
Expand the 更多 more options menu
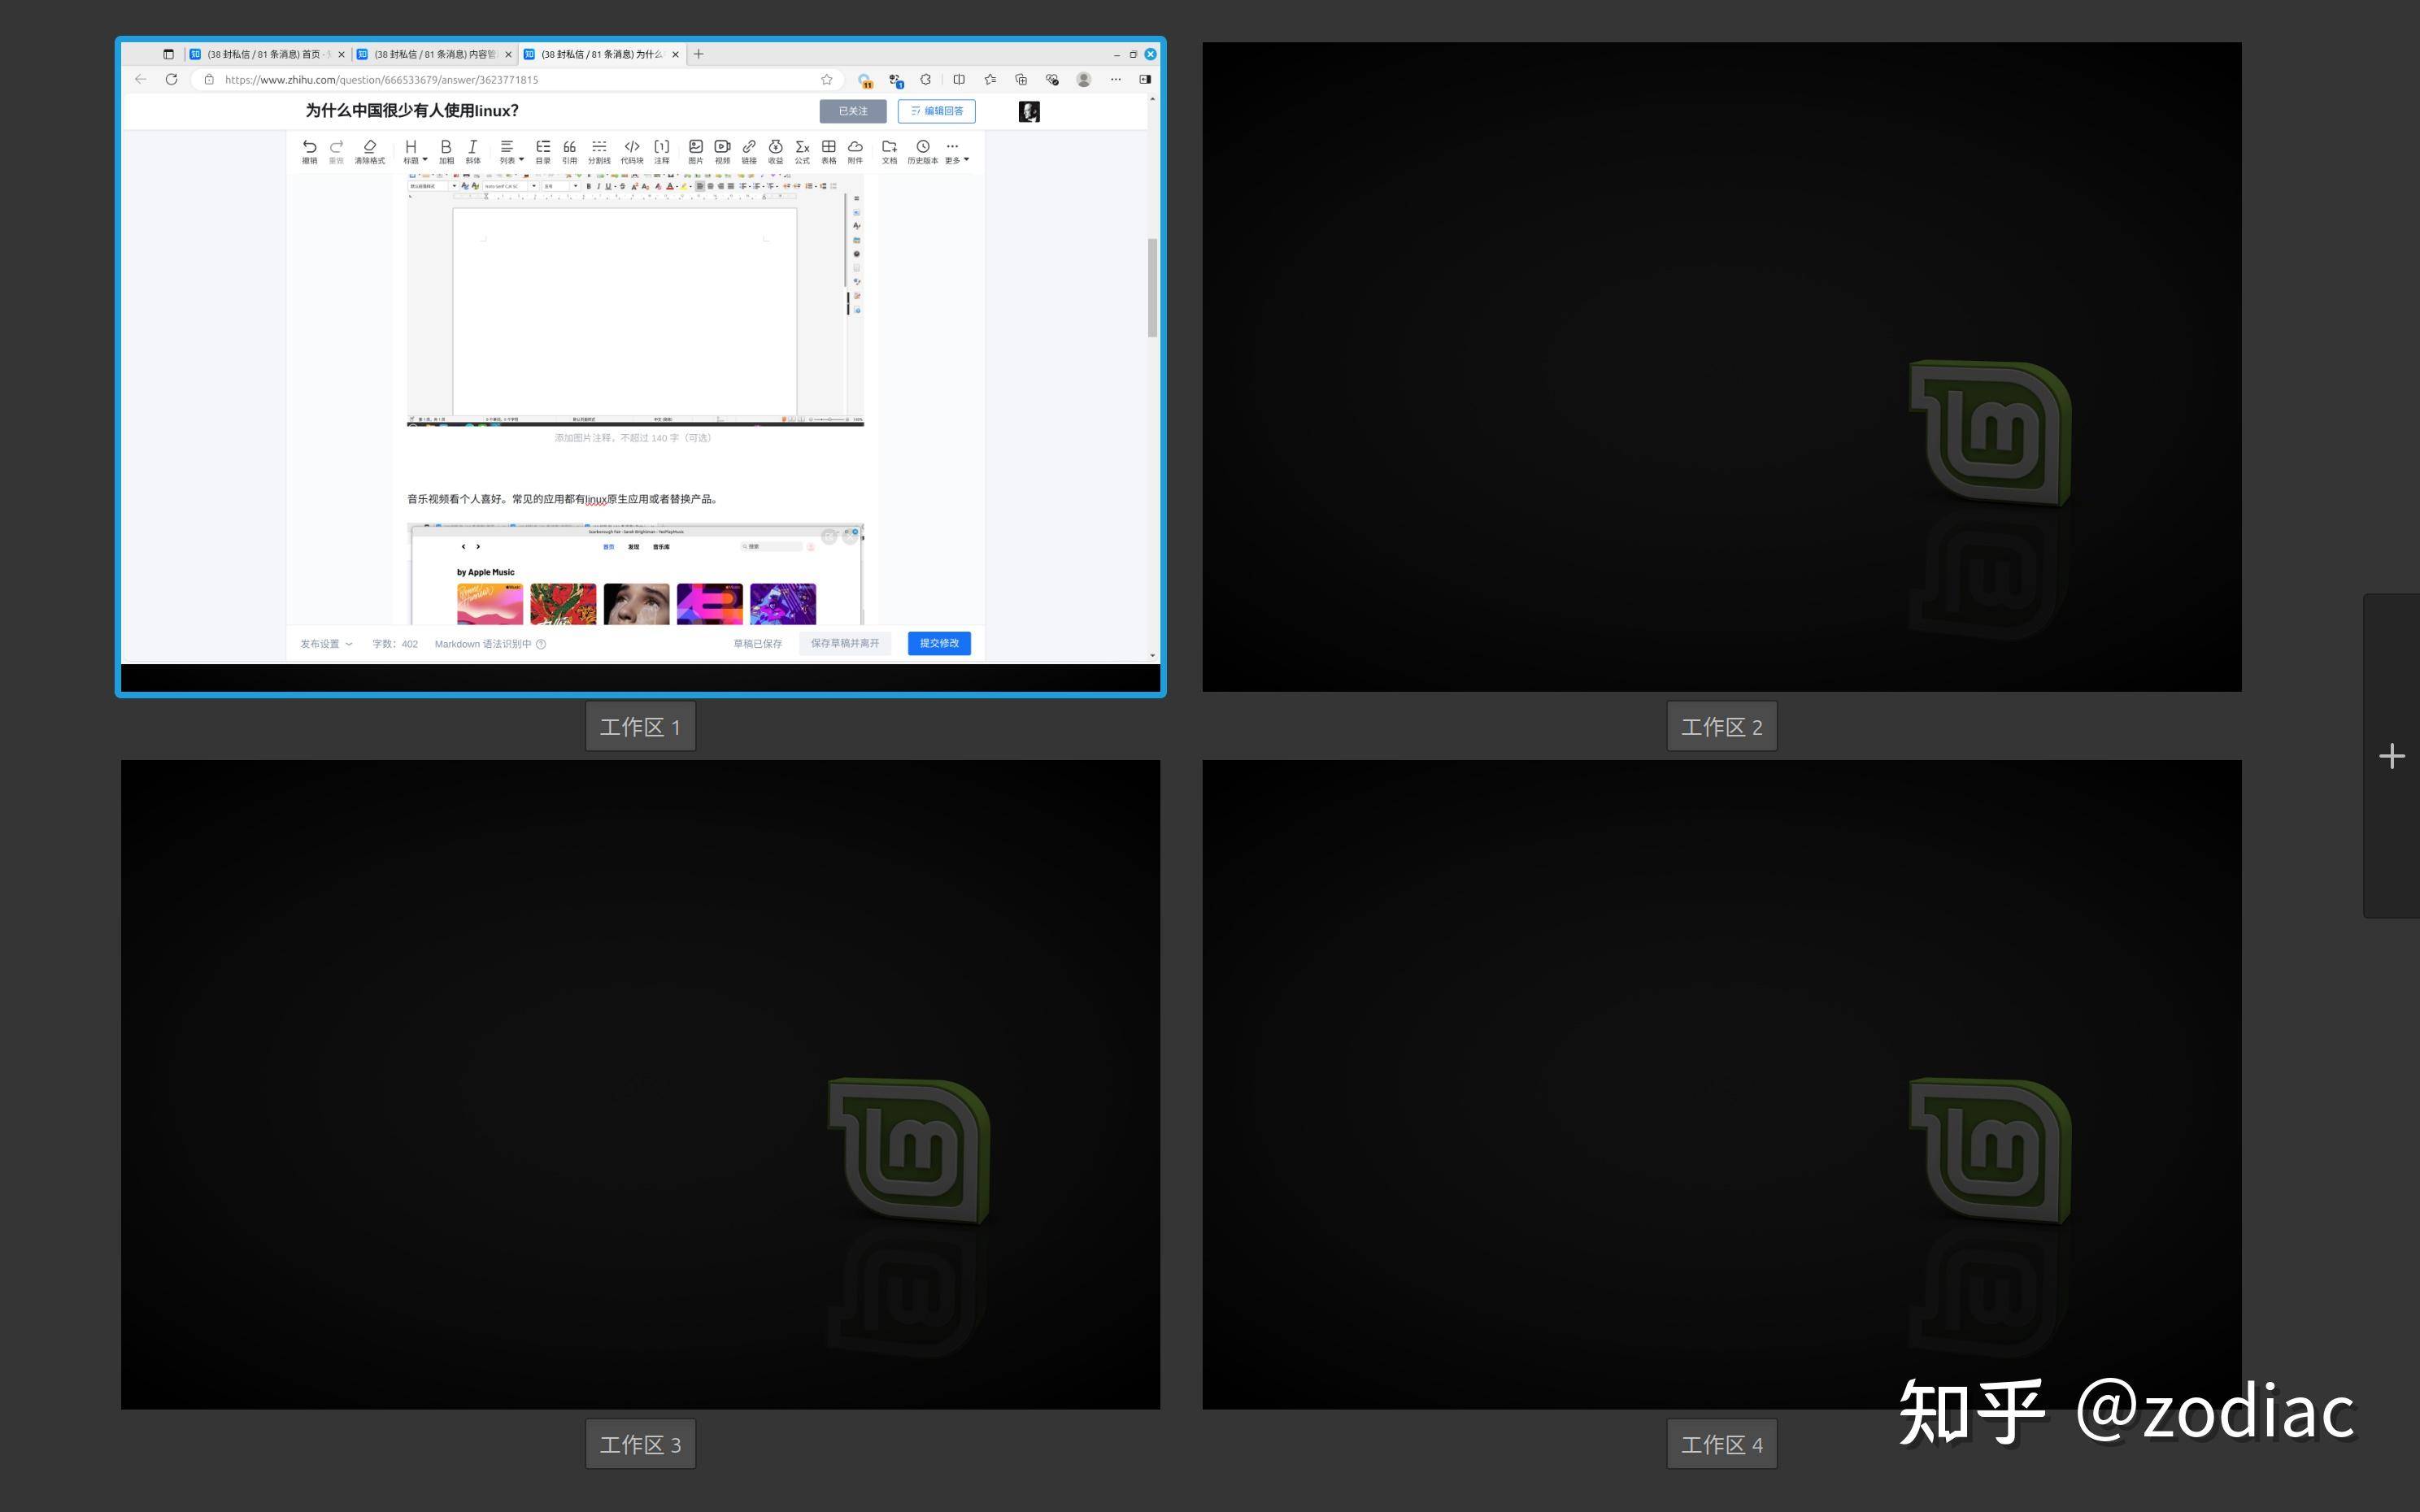point(956,151)
